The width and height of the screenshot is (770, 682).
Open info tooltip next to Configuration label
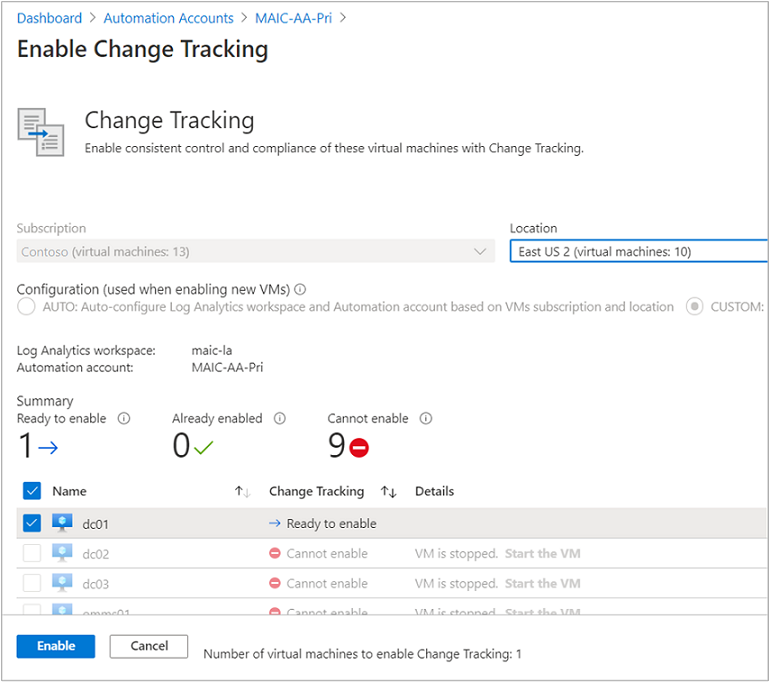click(x=300, y=290)
